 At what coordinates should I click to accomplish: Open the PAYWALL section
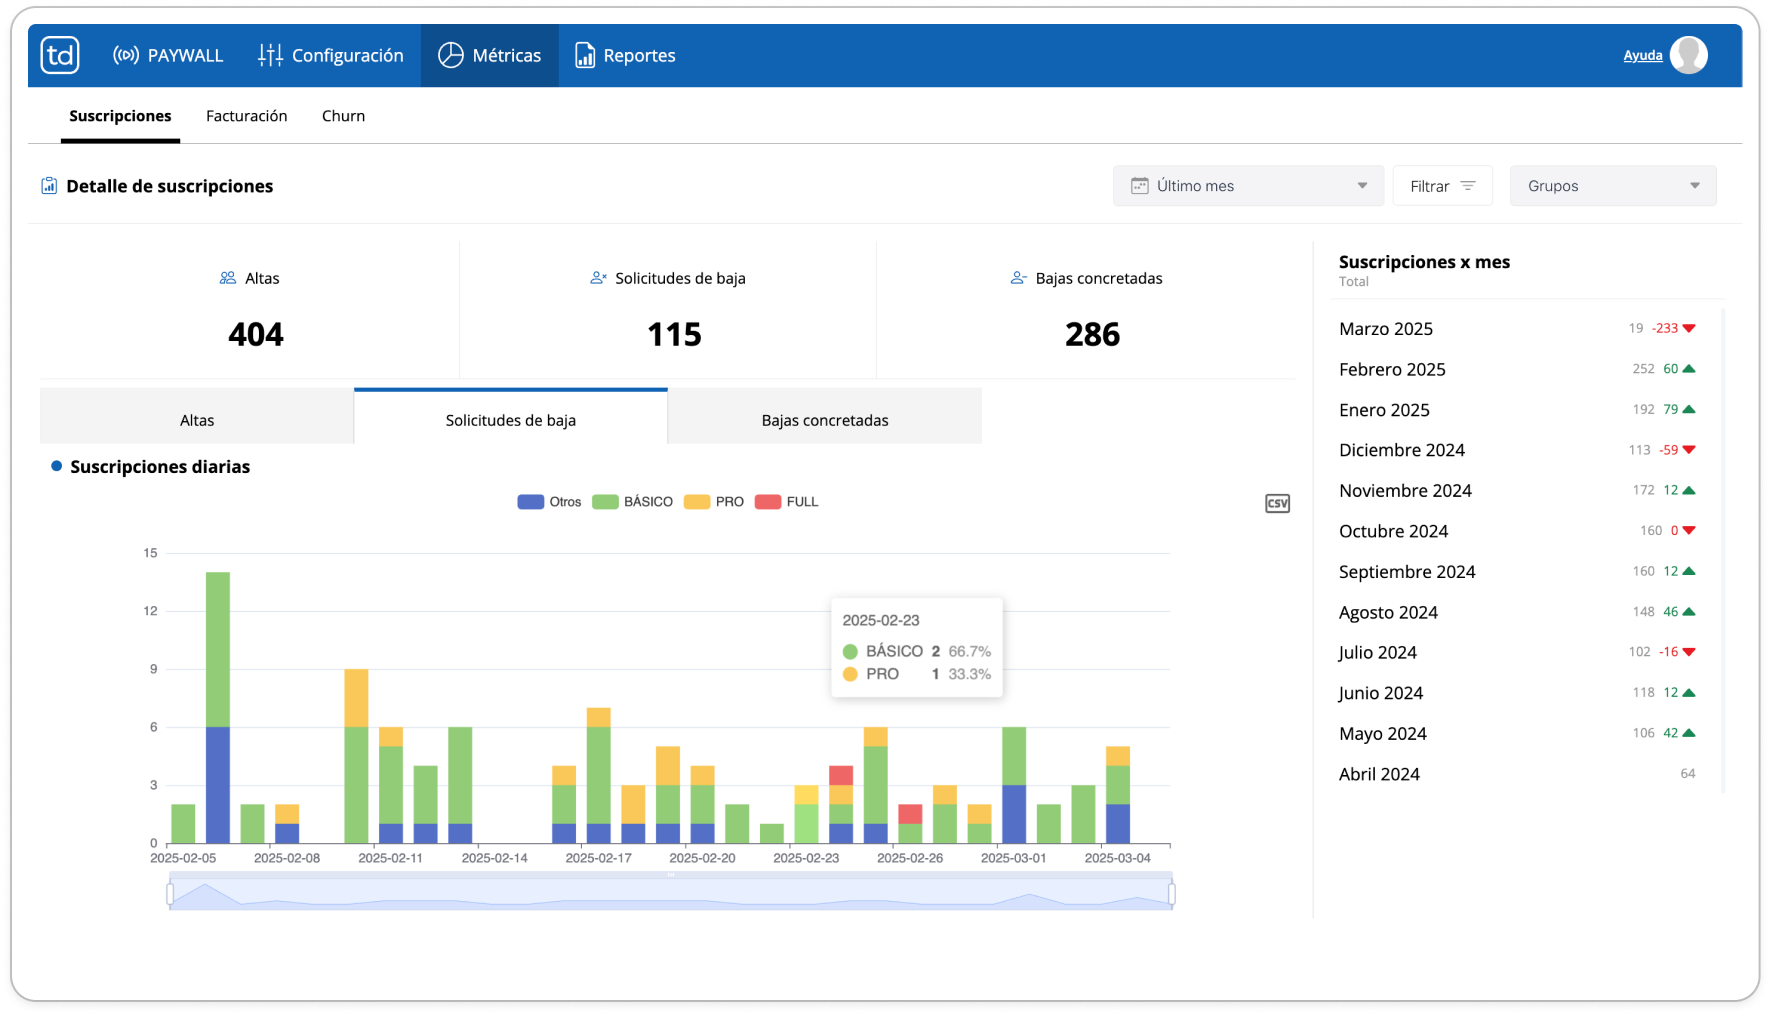point(168,55)
